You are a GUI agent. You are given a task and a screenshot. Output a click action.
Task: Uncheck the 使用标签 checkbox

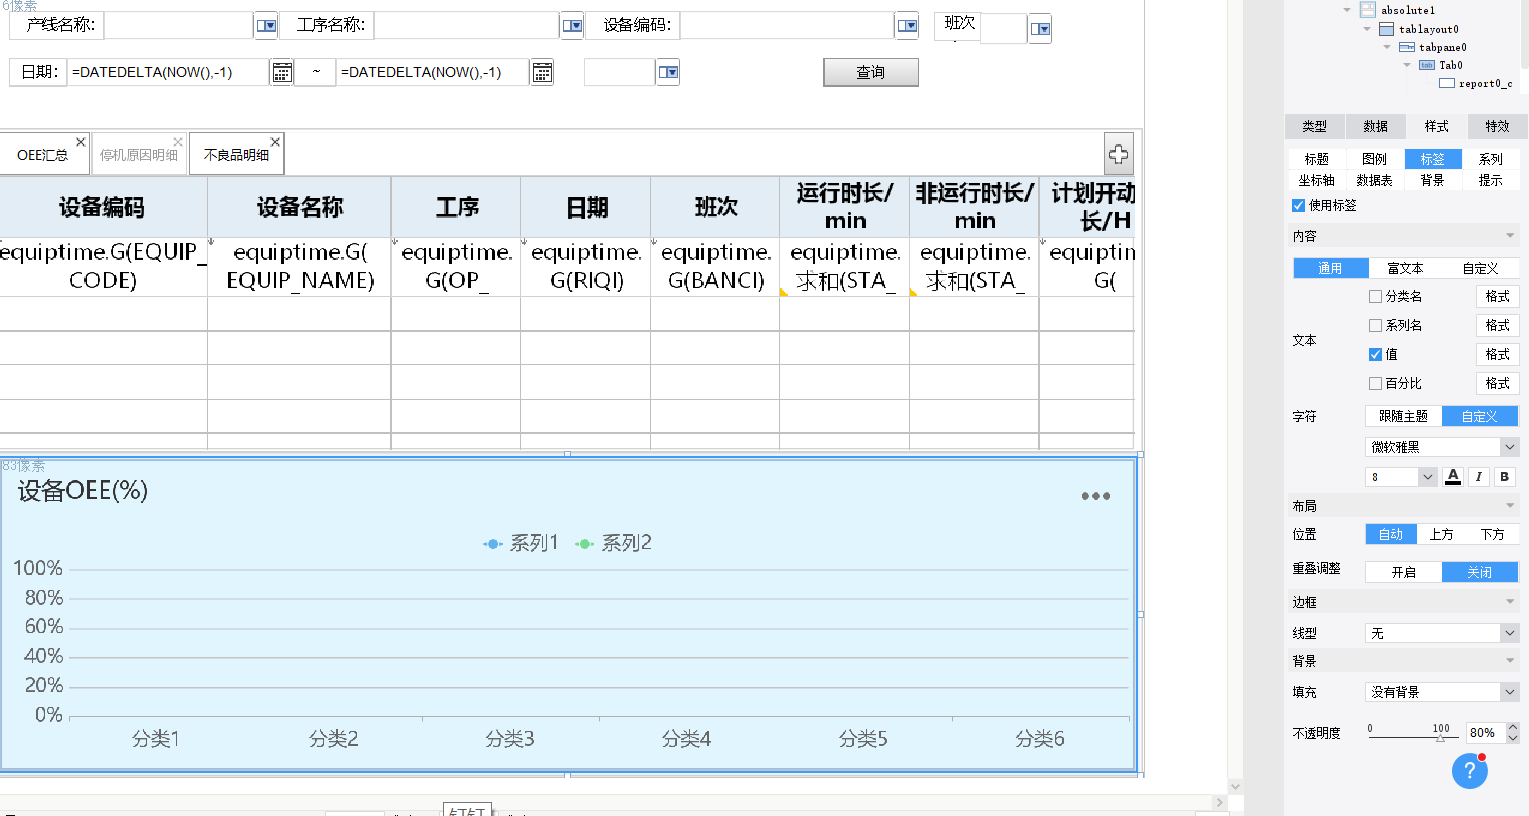pos(1298,205)
